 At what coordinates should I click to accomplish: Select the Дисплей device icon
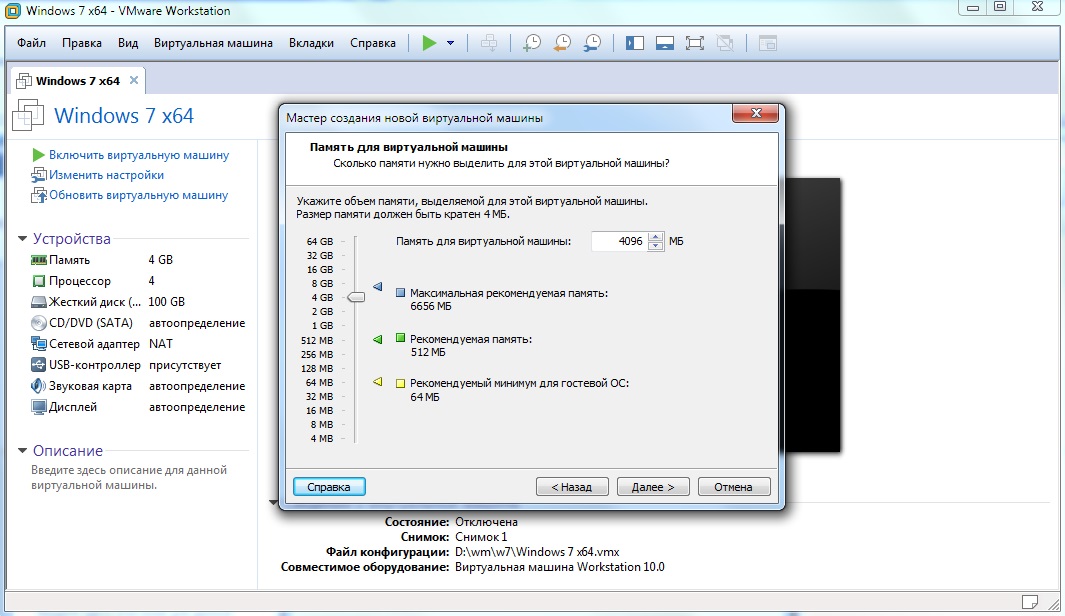point(39,407)
